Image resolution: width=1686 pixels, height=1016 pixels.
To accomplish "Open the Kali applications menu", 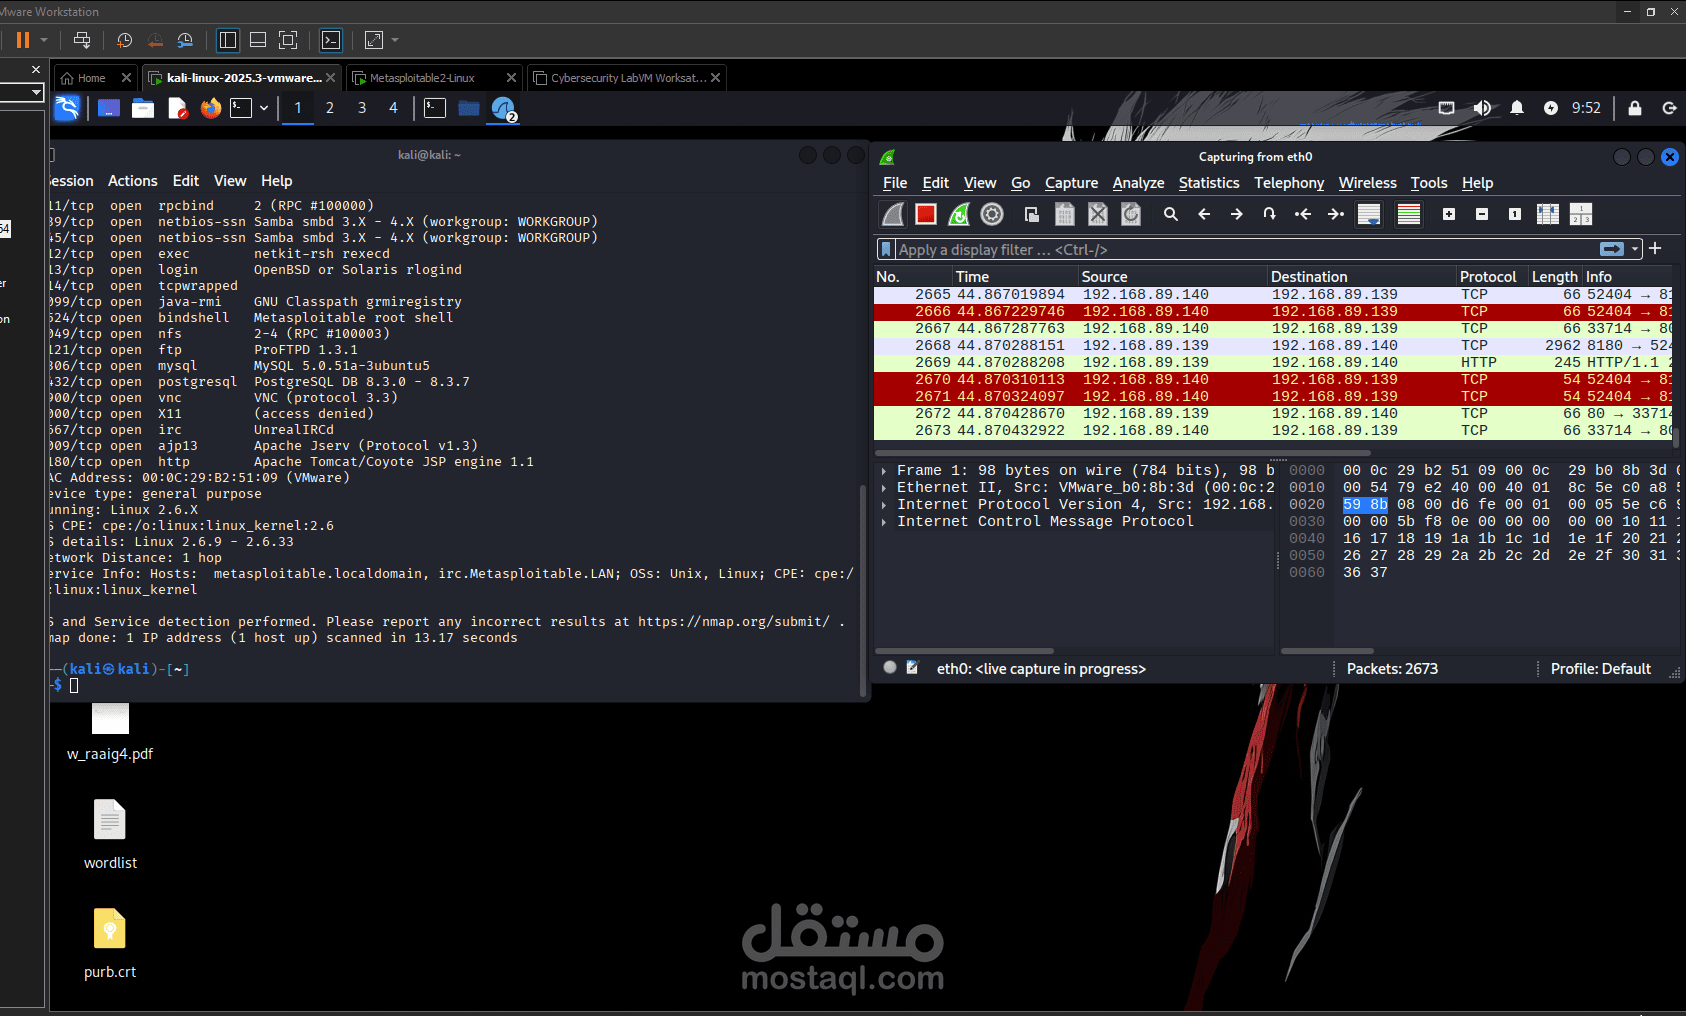I will point(67,108).
